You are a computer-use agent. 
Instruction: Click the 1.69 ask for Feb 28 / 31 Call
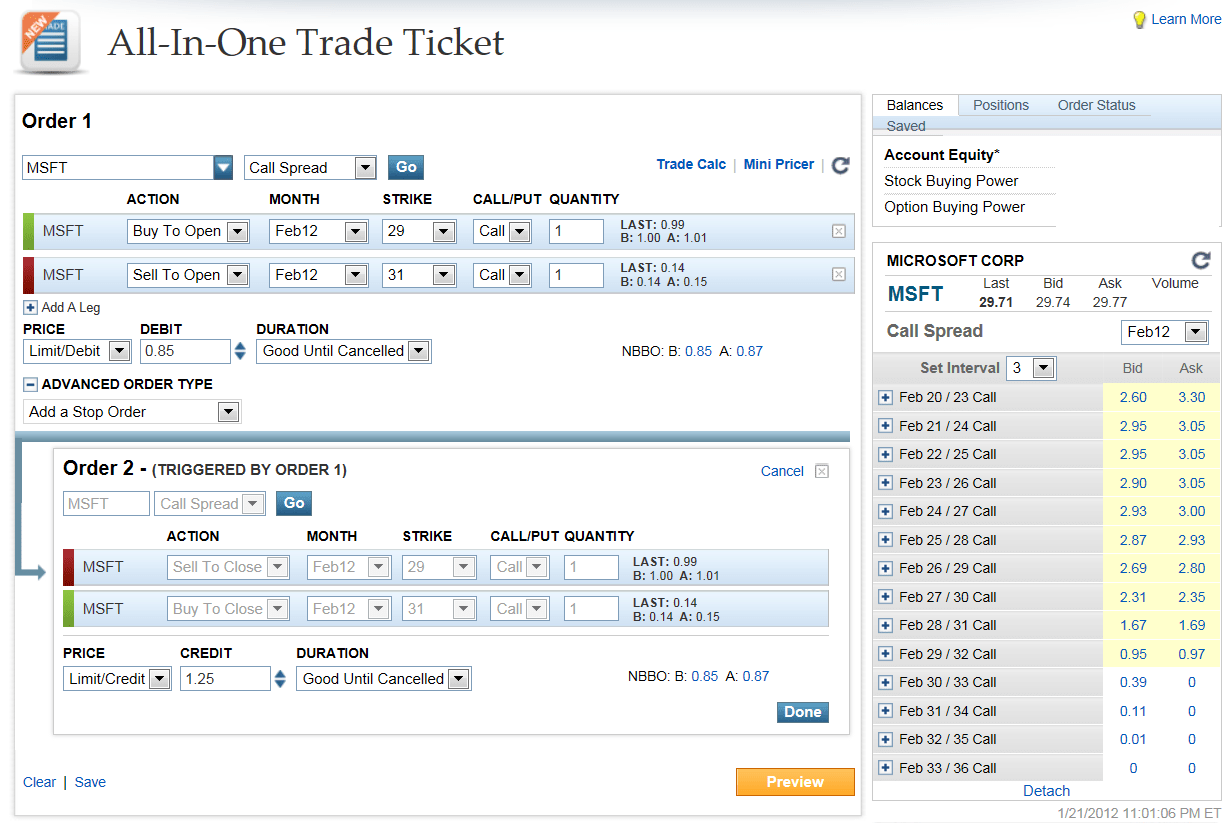[x=1192, y=625]
